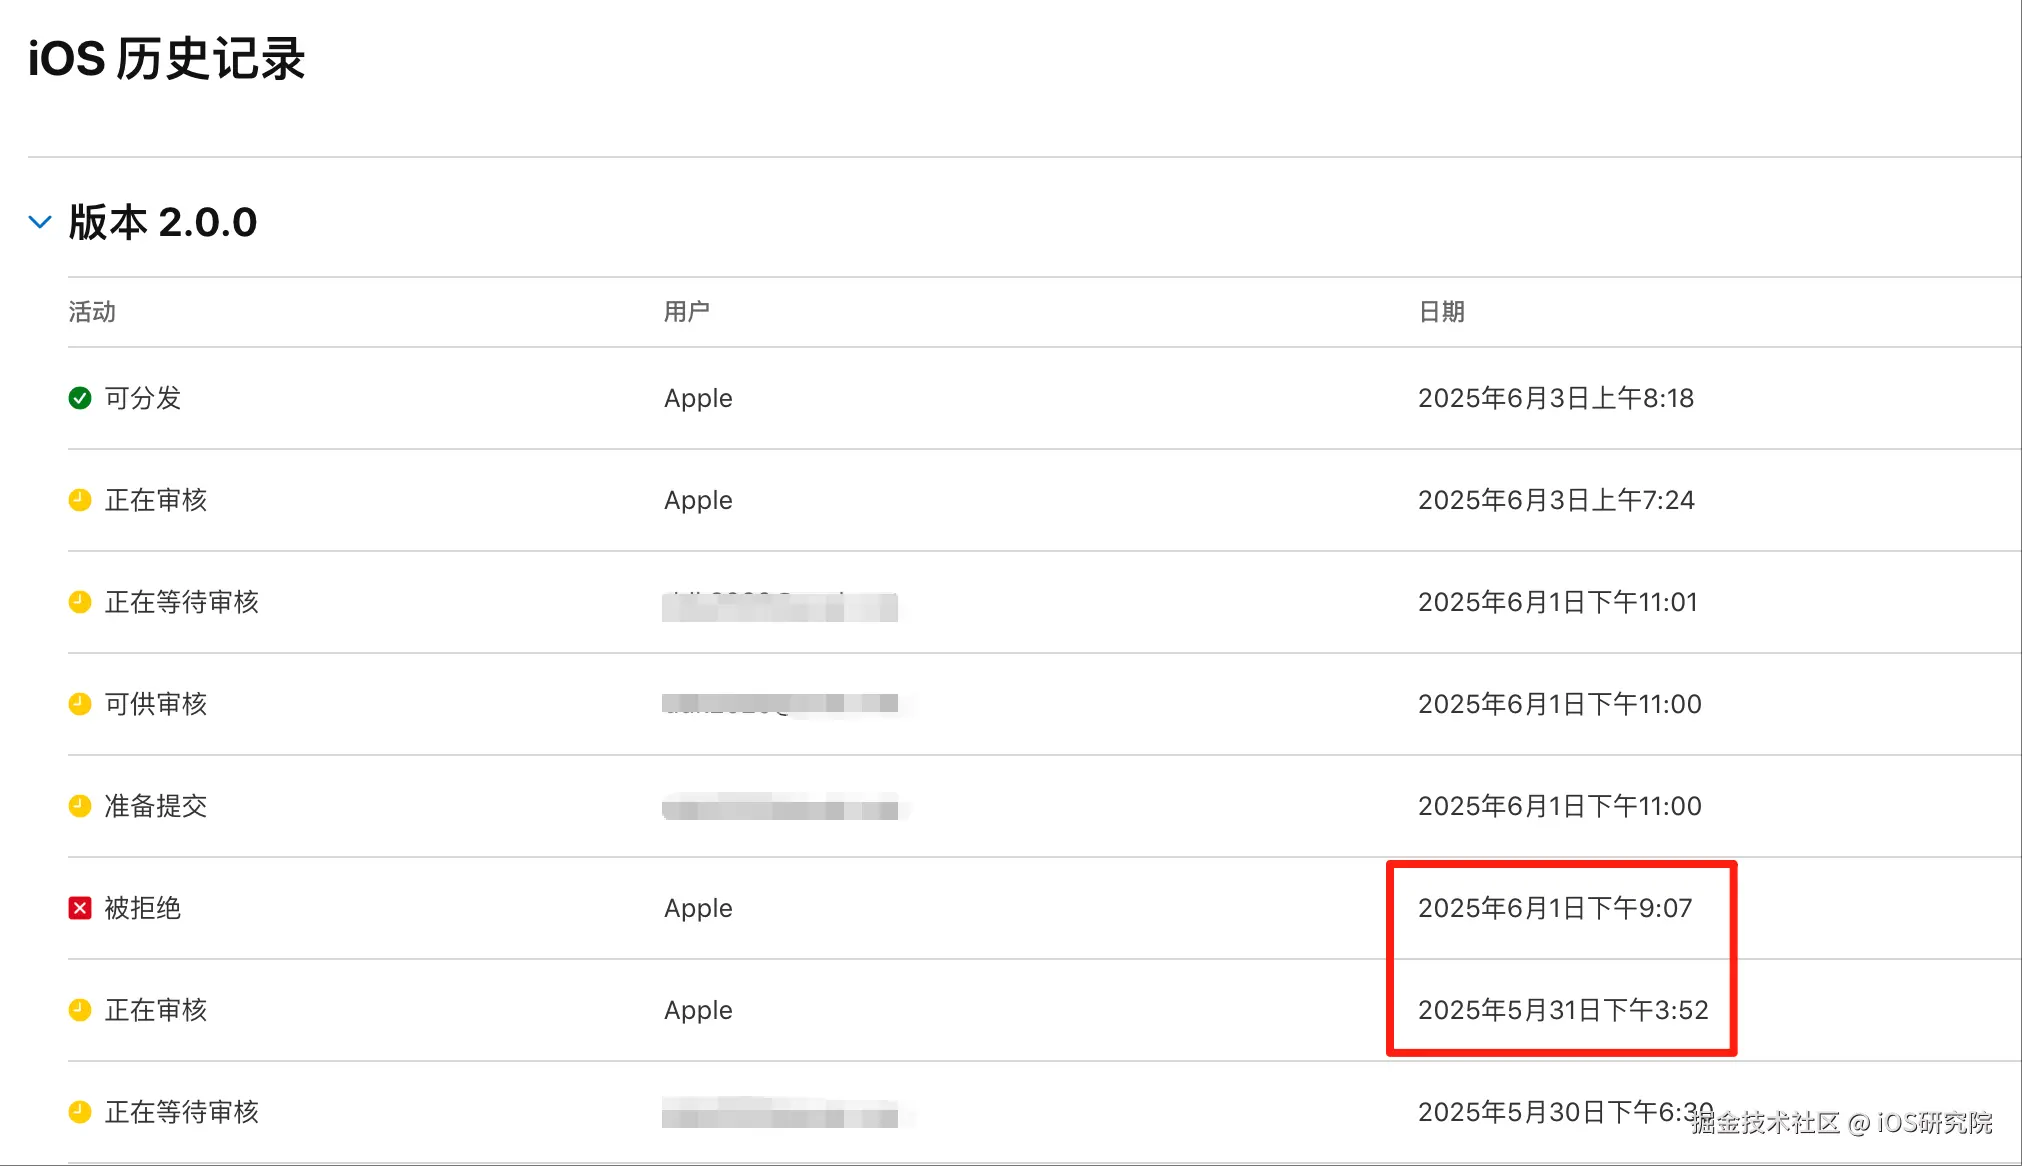The width and height of the screenshot is (2022, 1166).
Task: Click yellow clock icon for June 1 正在等待审核
Action: [x=80, y=602]
